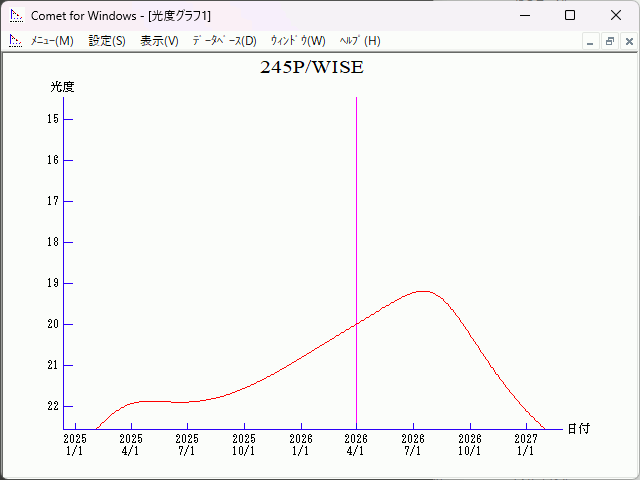Click the Comet for Windows title bar icon
This screenshot has width=640, height=480.
point(16,16)
